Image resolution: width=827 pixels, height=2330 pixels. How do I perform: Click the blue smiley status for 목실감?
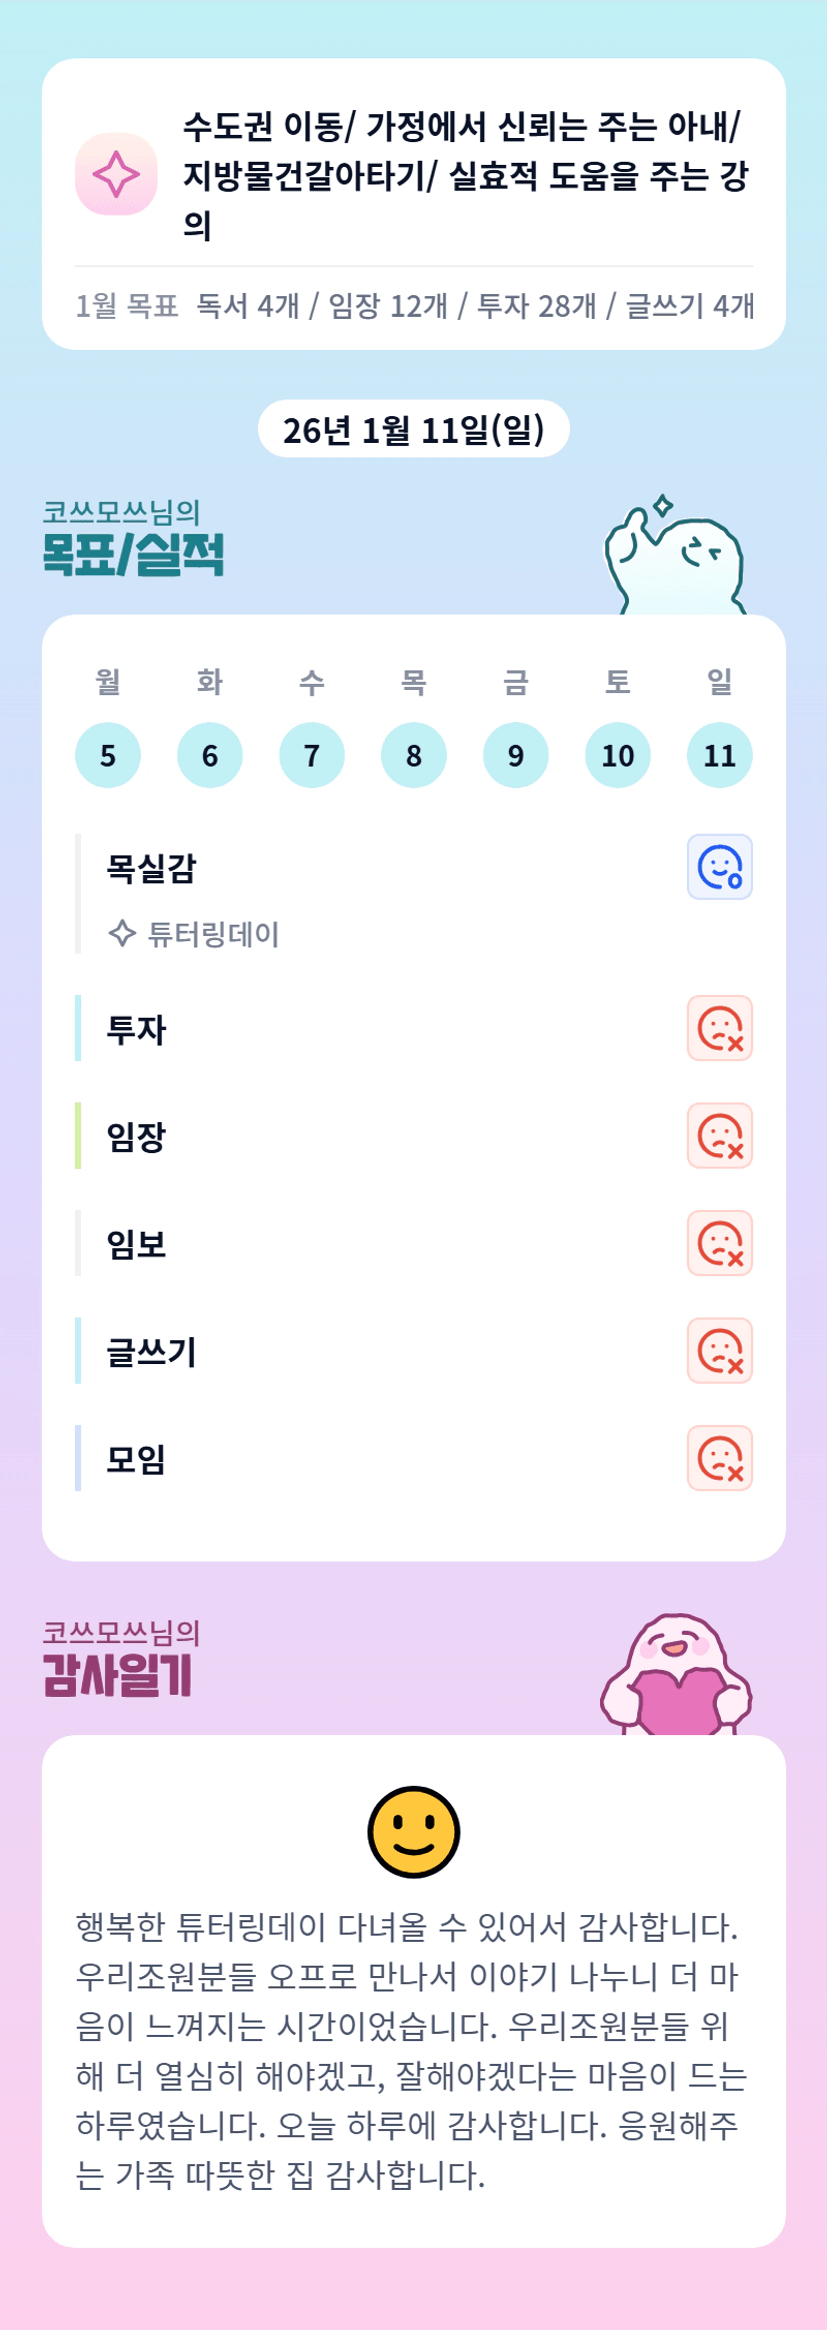tap(719, 867)
